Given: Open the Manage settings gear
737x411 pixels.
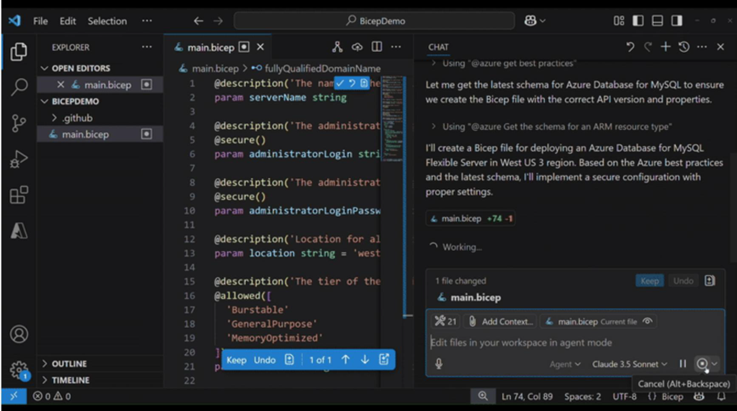Looking at the screenshot, I should point(19,370).
